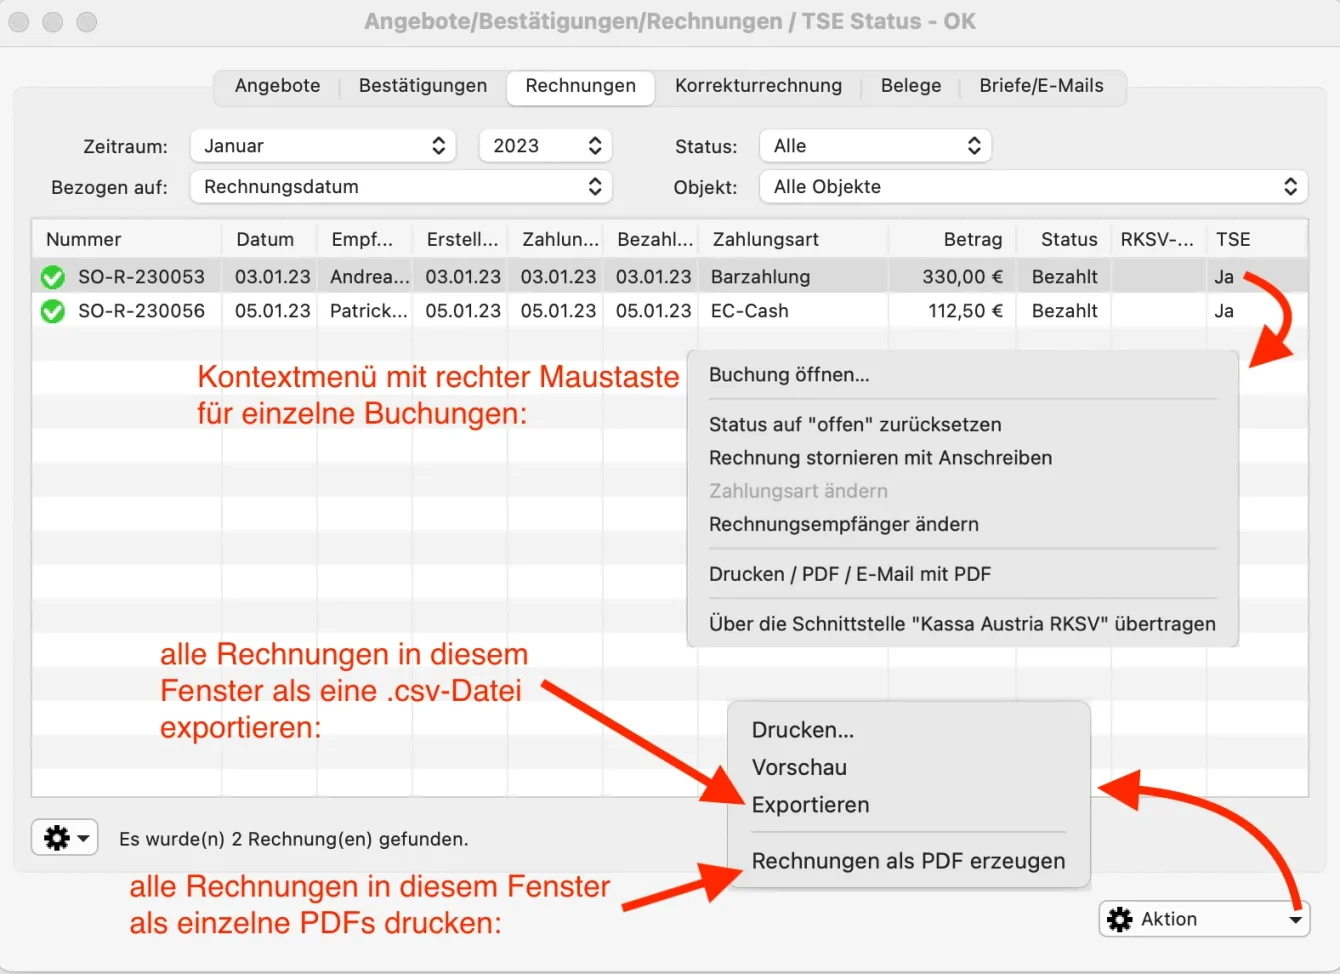The width and height of the screenshot is (1340, 974).
Task: Click green checkmark icon of SO-R-230053
Action: (53, 277)
